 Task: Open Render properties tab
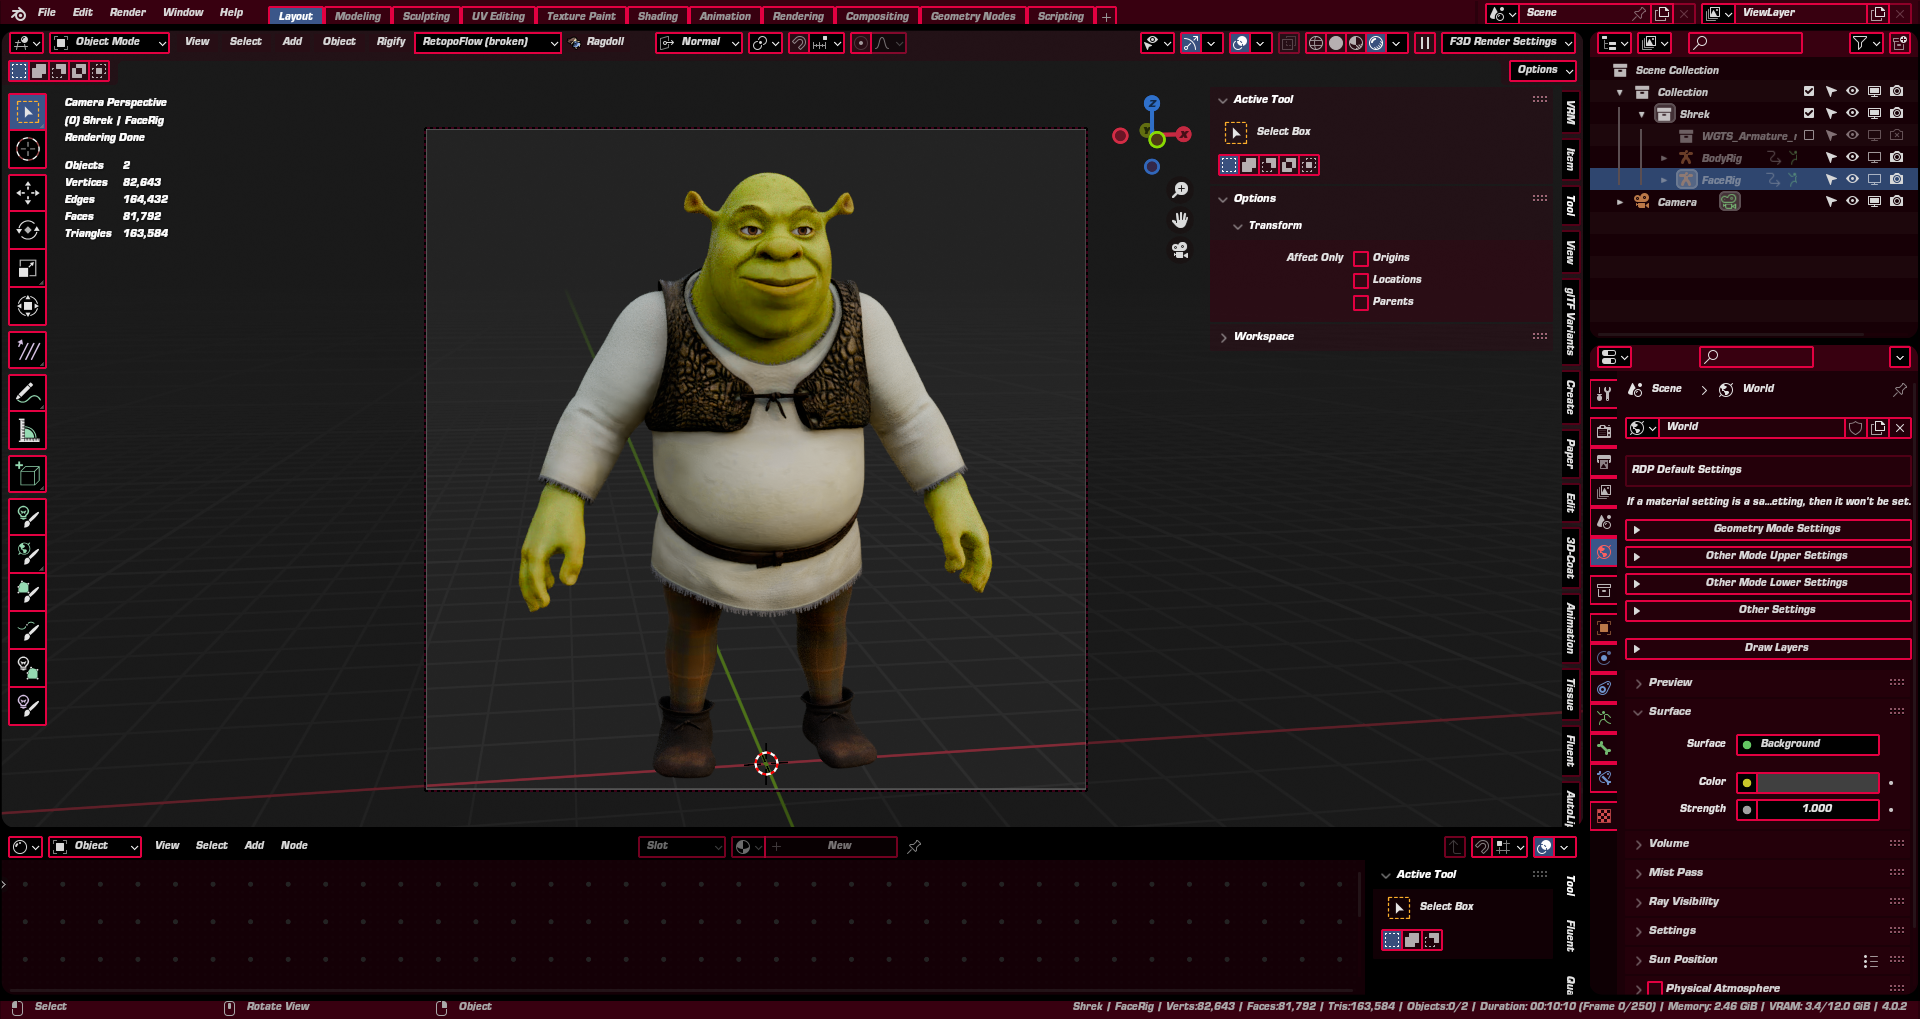click(x=1604, y=431)
